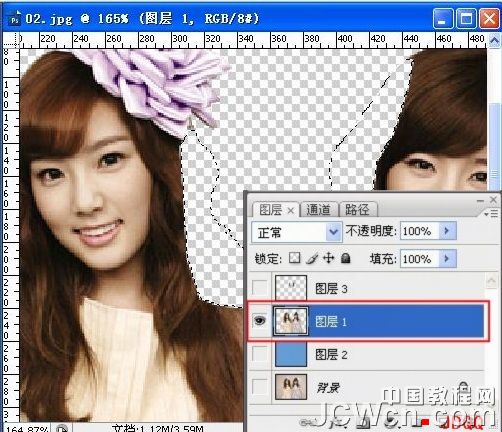The height and width of the screenshot is (432, 502).
Task: Toggle lock all padlock icon
Action: coord(346,258)
